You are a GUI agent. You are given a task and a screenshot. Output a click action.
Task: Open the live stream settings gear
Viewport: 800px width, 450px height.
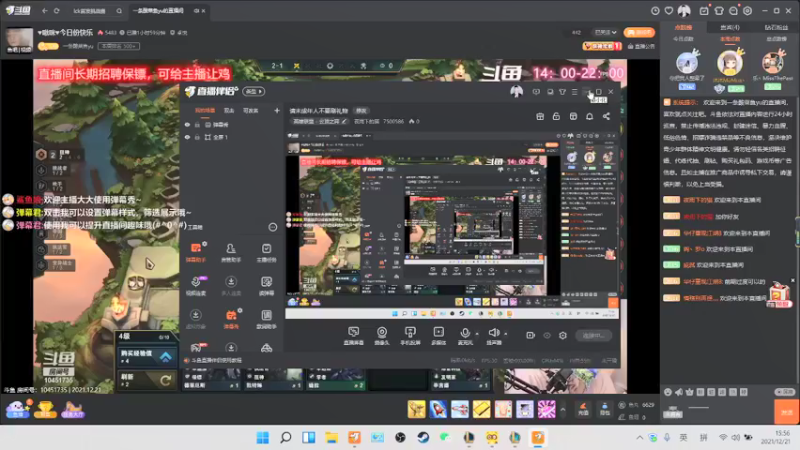[x=563, y=335]
